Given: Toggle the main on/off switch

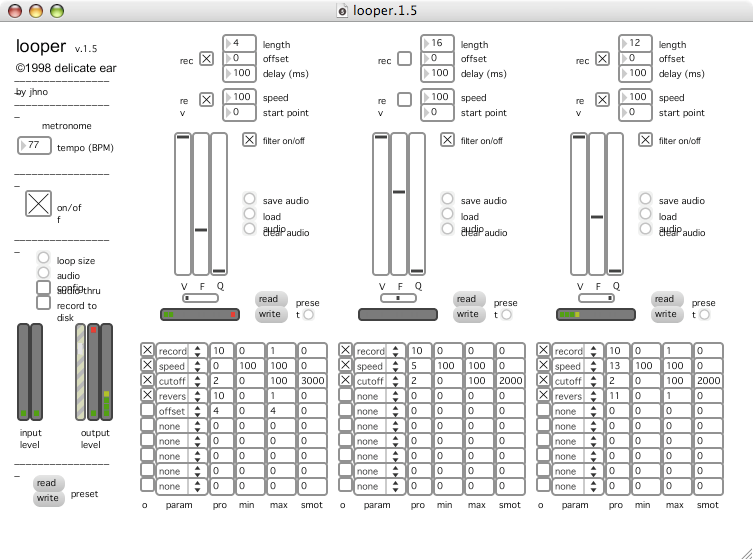Looking at the screenshot, I should pyautogui.click(x=38, y=204).
